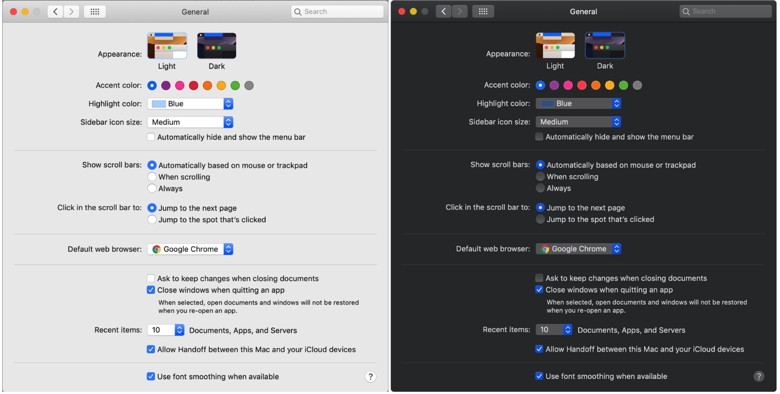Check 'Ask to keep changes' in dark window
780x394 pixels.
539,278
